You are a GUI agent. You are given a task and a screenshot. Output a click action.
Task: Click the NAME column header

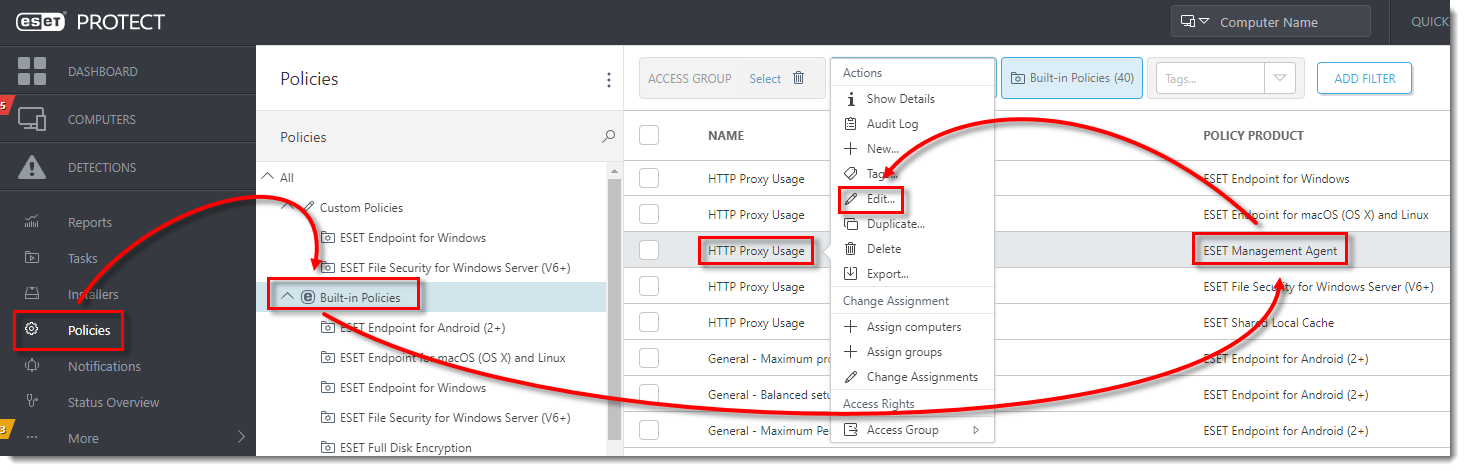tap(726, 135)
